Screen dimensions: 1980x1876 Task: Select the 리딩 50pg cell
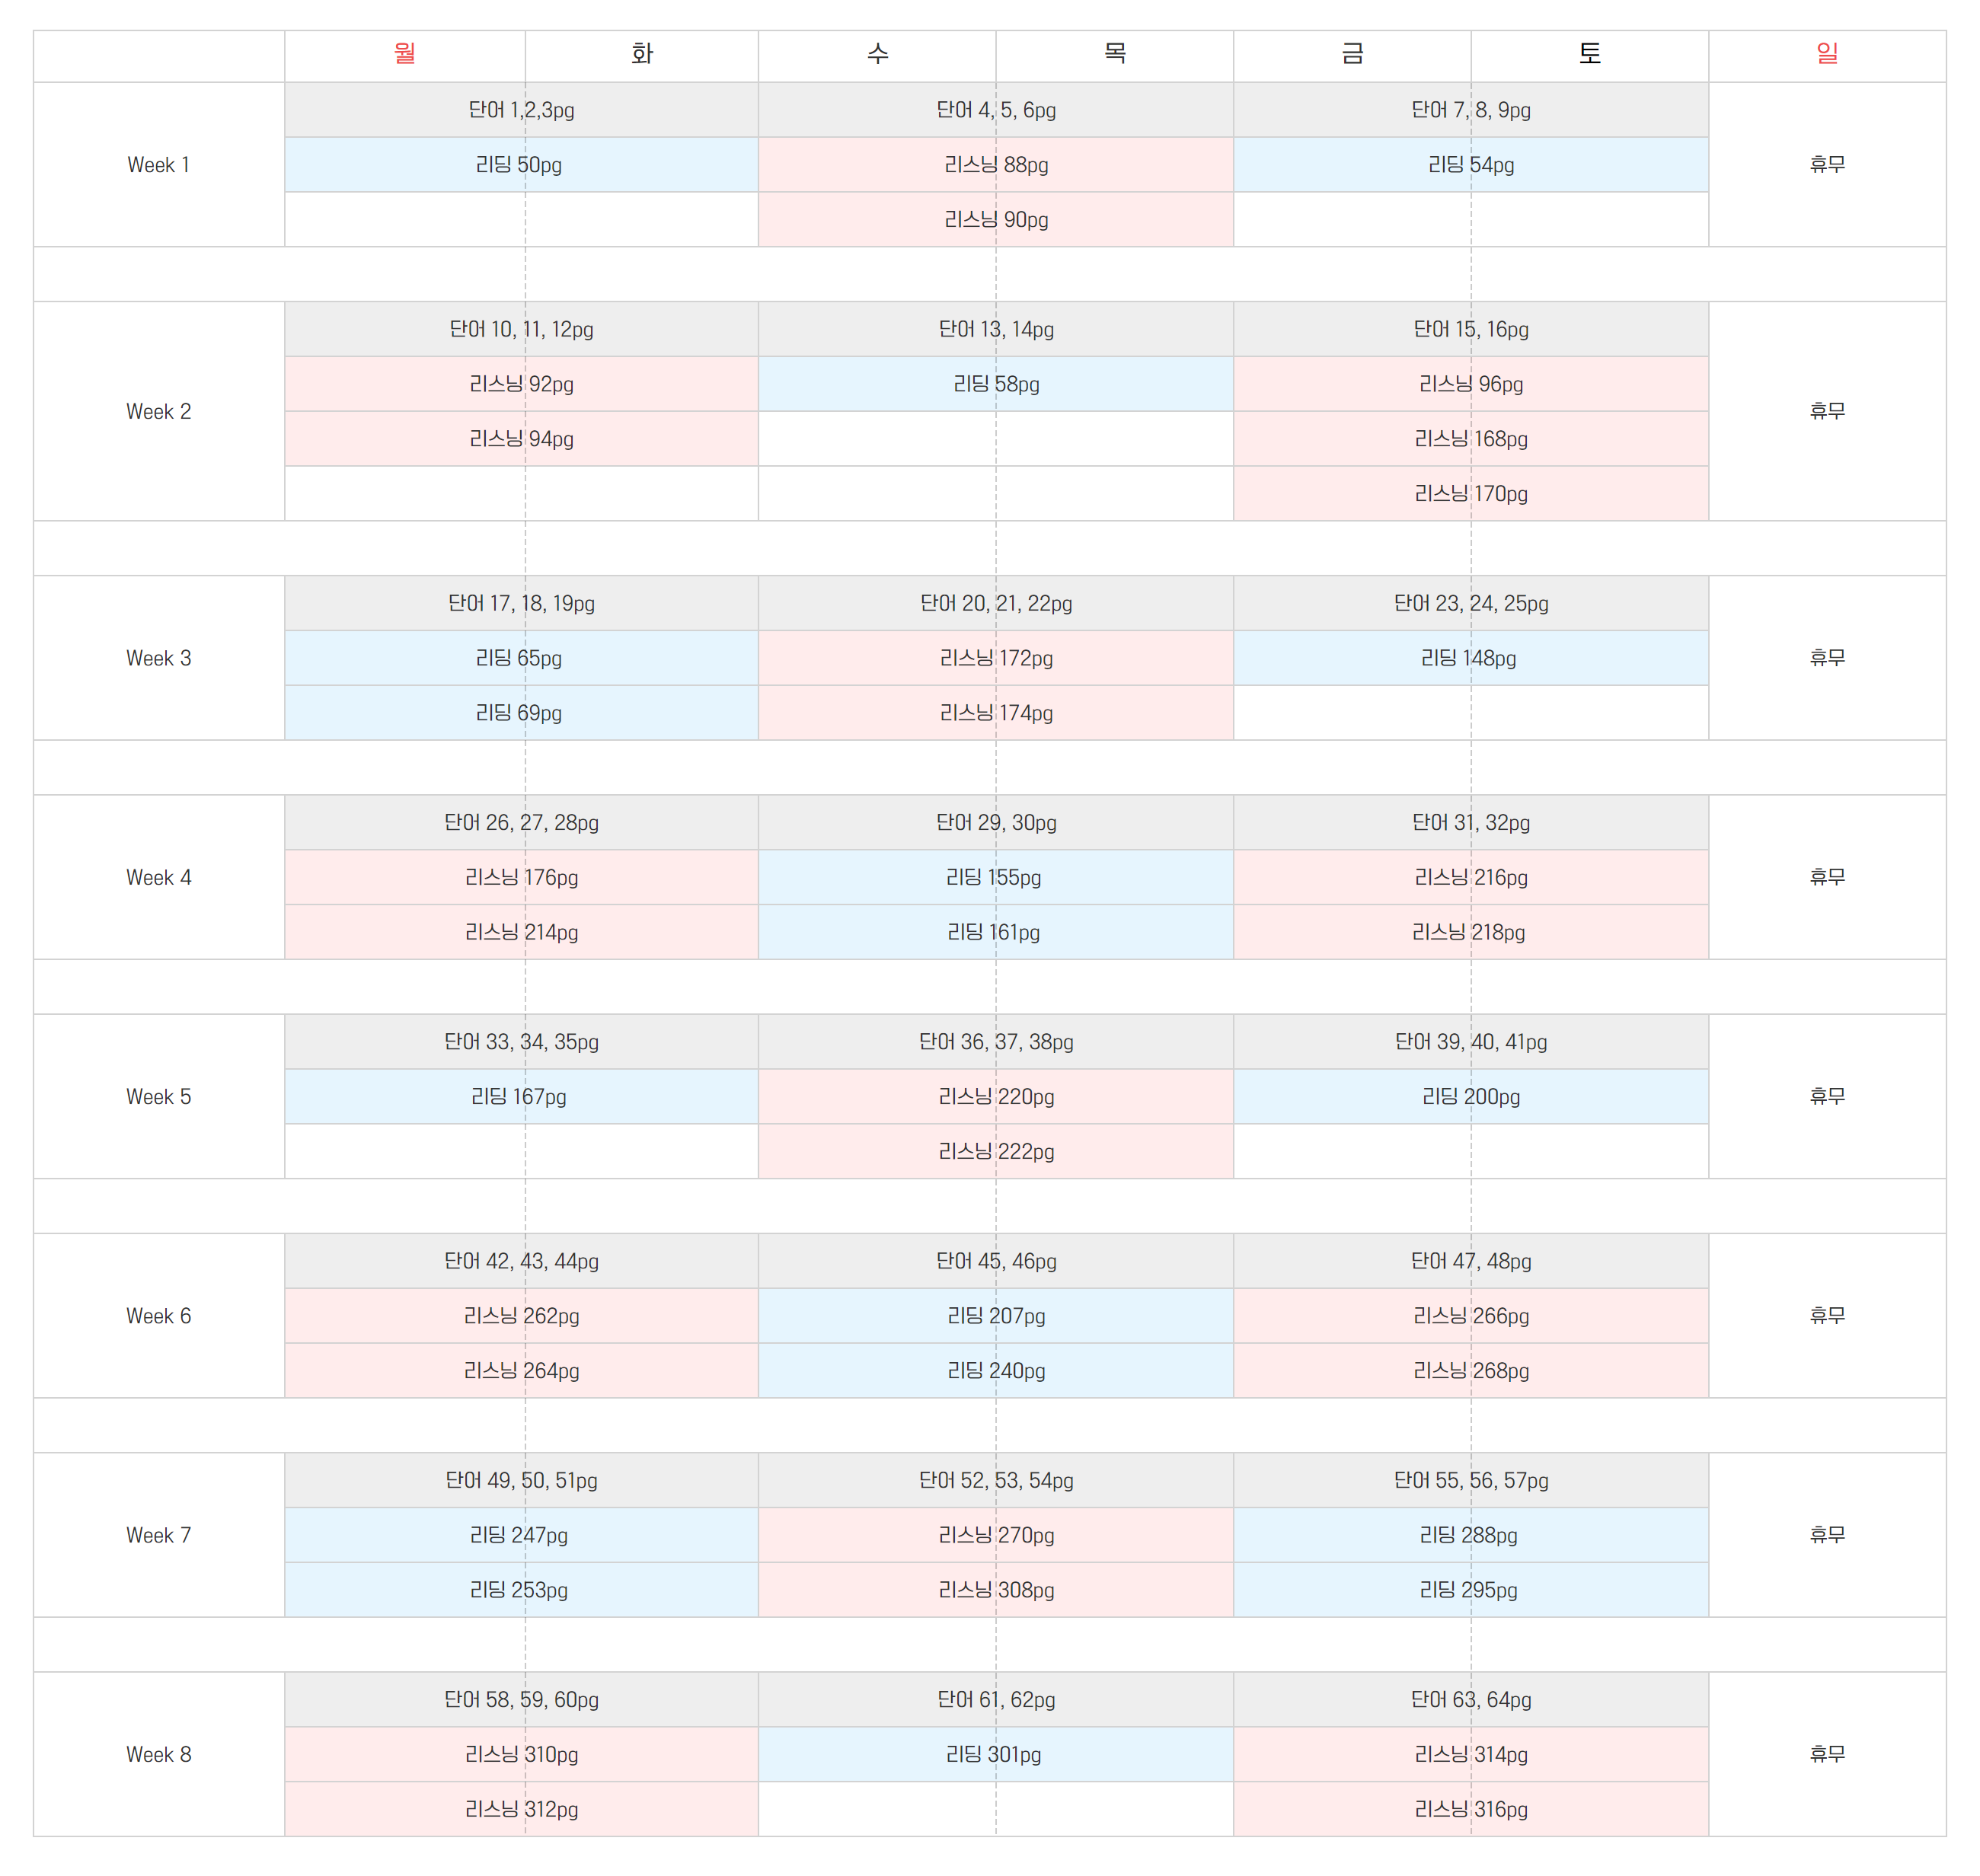click(521, 165)
